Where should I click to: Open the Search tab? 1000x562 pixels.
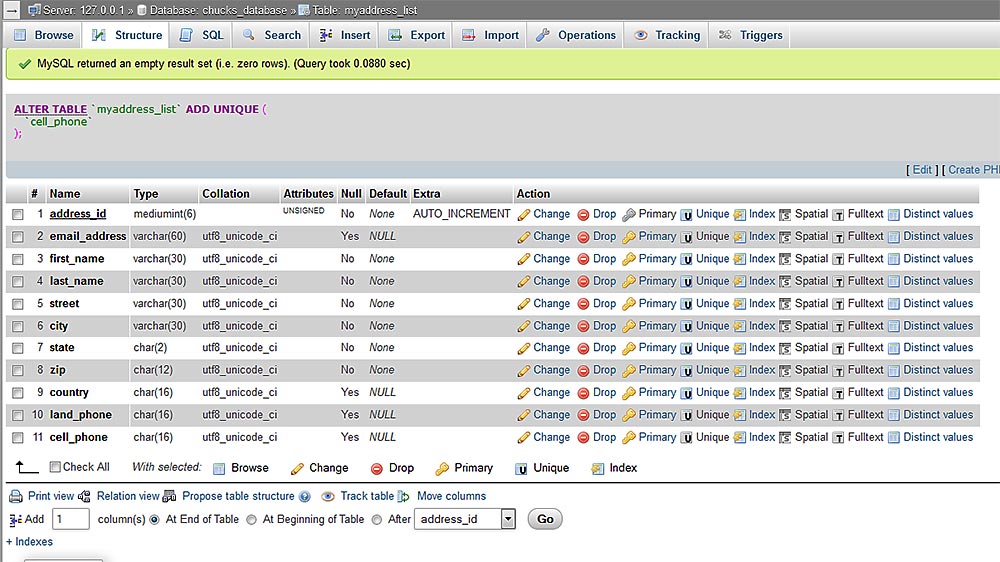click(272, 35)
